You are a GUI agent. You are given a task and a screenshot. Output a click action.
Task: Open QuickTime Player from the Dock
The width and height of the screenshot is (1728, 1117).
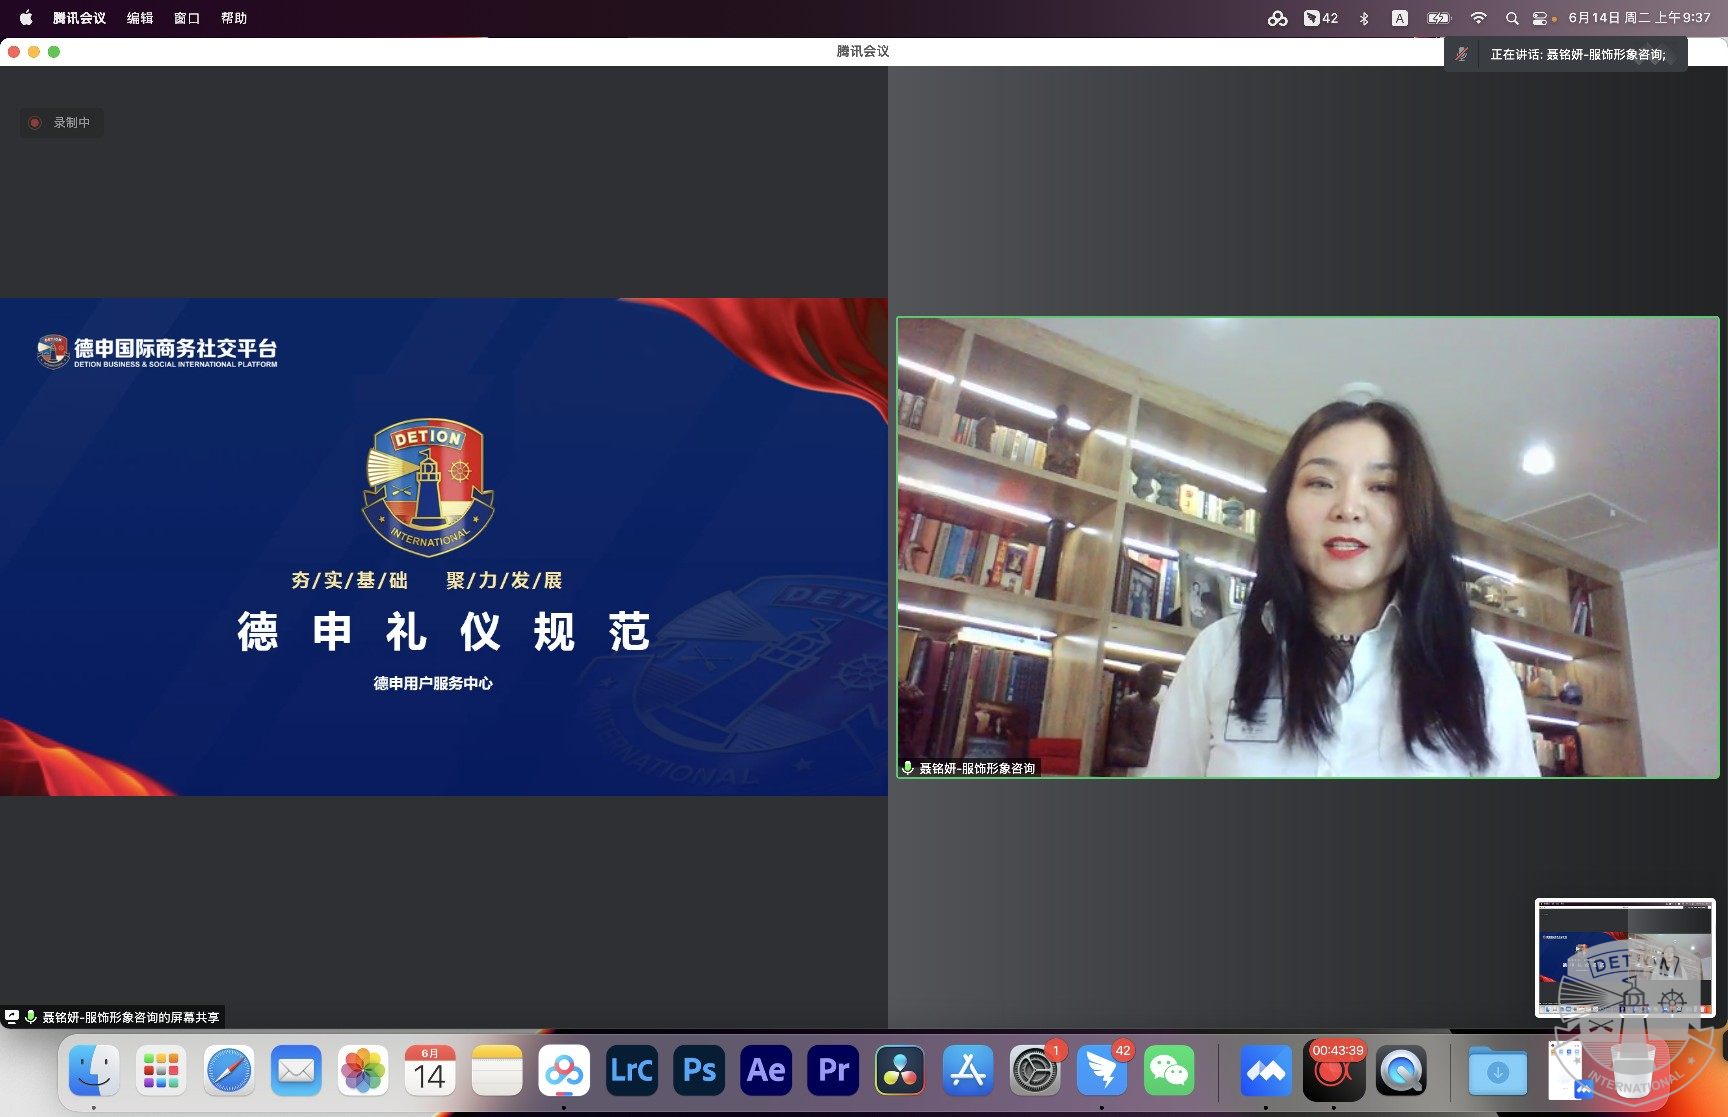[1401, 1071]
